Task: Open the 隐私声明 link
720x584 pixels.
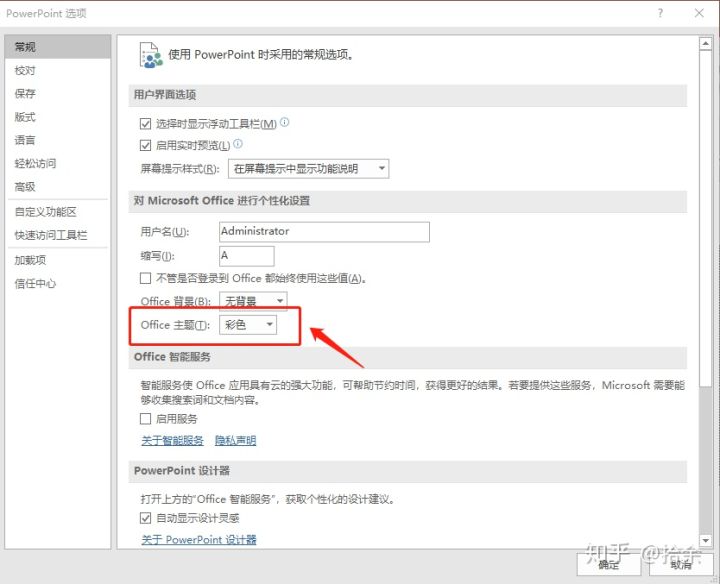Action: coord(235,440)
